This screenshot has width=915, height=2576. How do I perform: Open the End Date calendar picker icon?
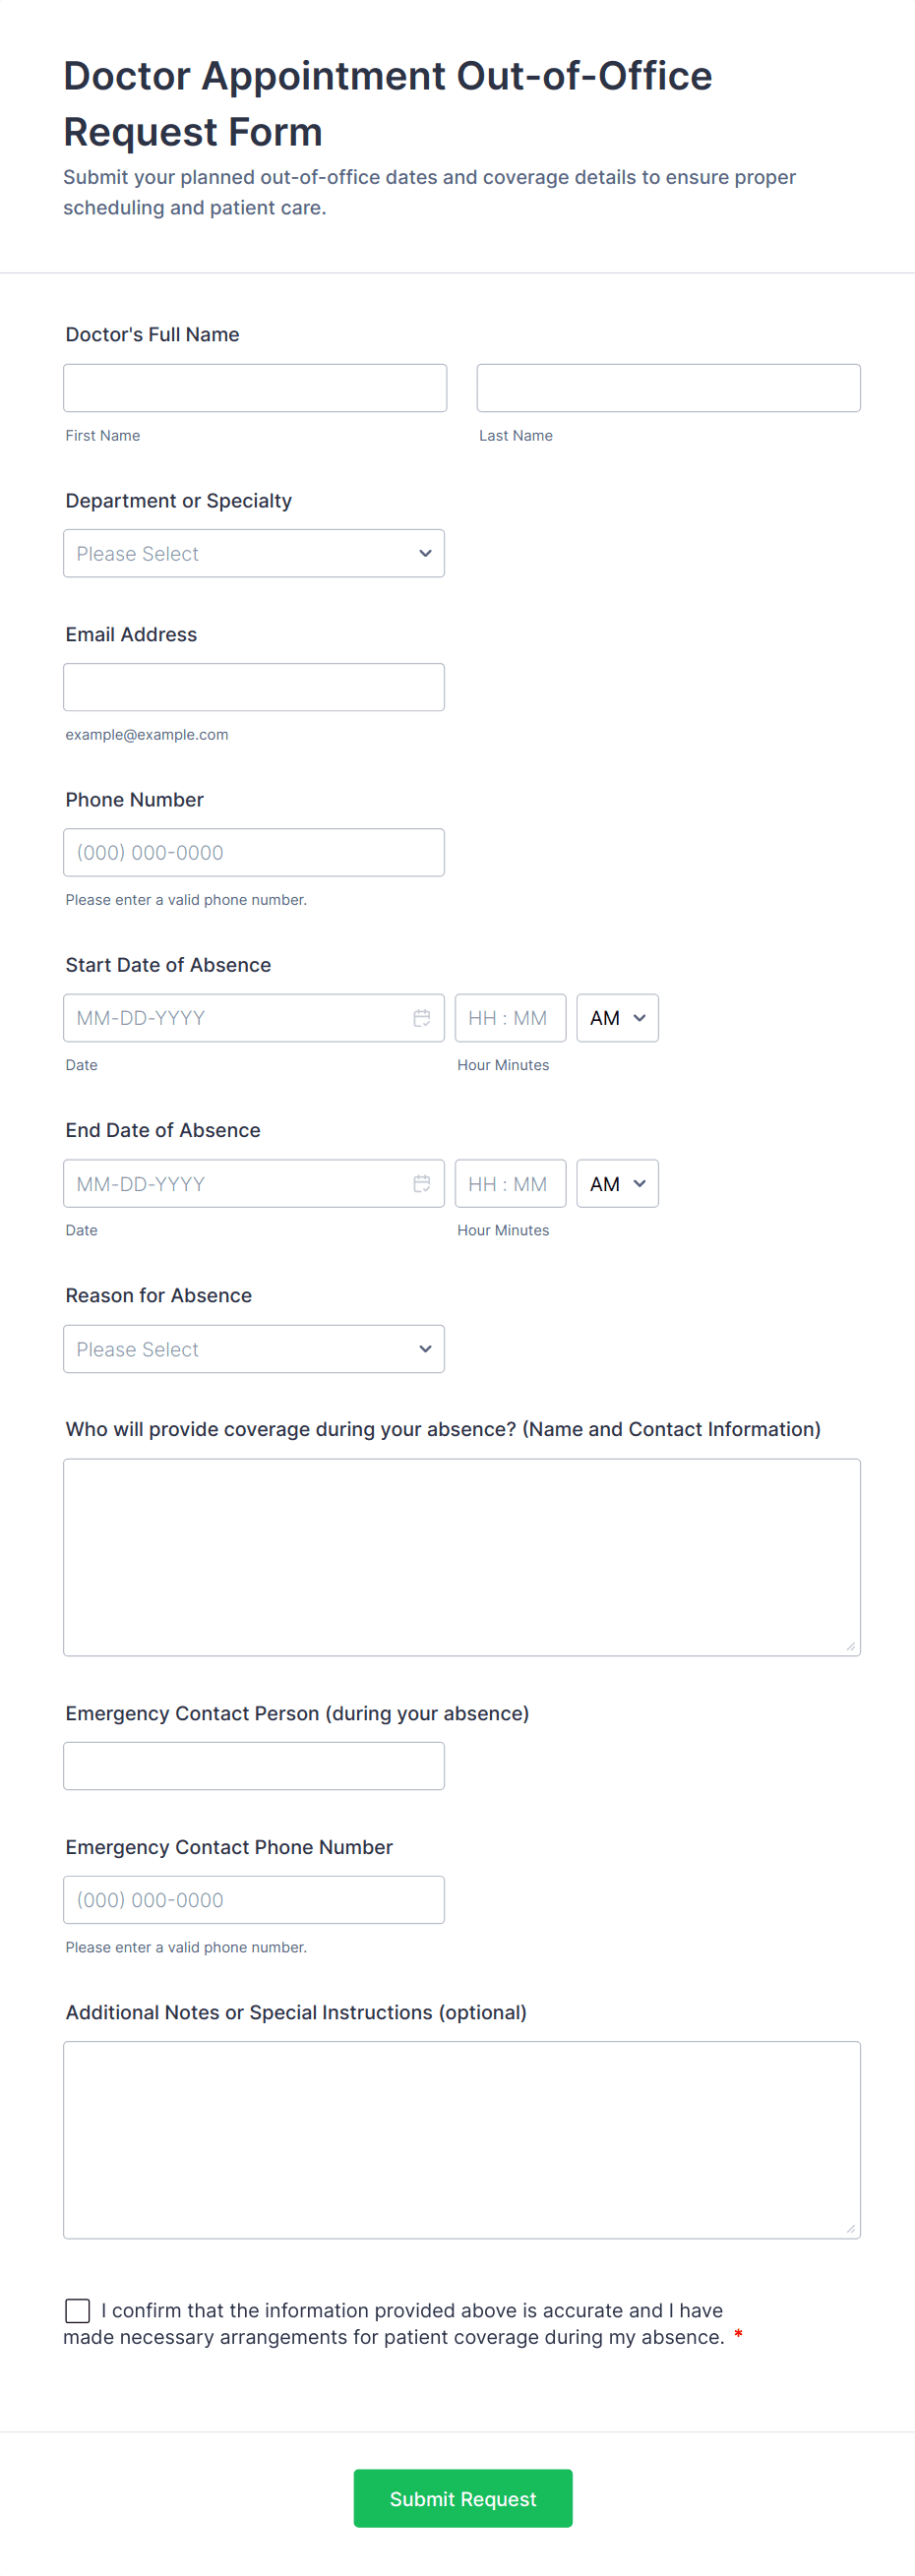[422, 1184]
